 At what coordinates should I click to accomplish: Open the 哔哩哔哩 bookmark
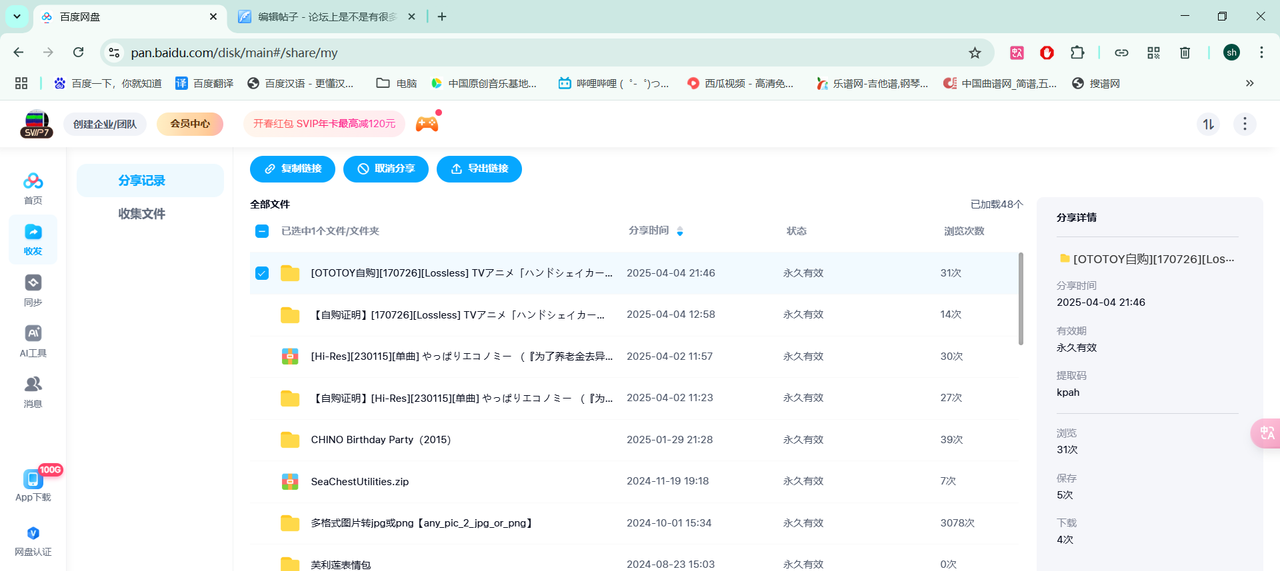613,83
